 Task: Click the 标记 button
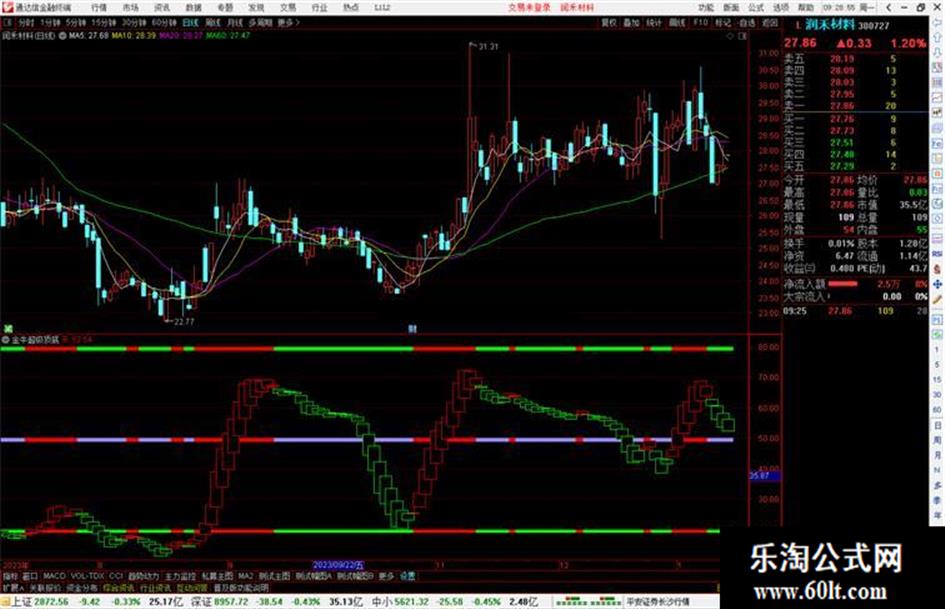pyautogui.click(x=723, y=22)
